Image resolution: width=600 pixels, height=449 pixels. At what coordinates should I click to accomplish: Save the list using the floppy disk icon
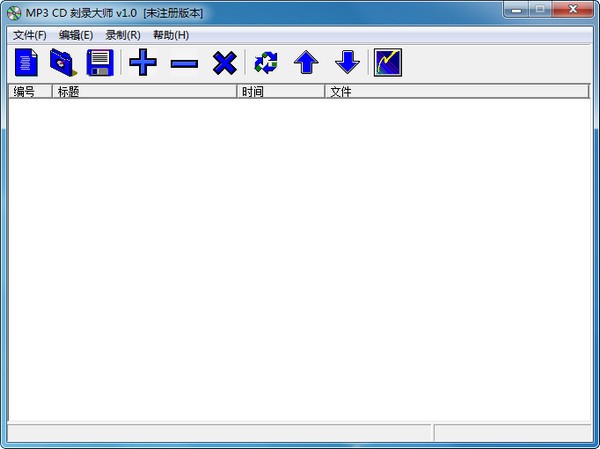(100, 63)
